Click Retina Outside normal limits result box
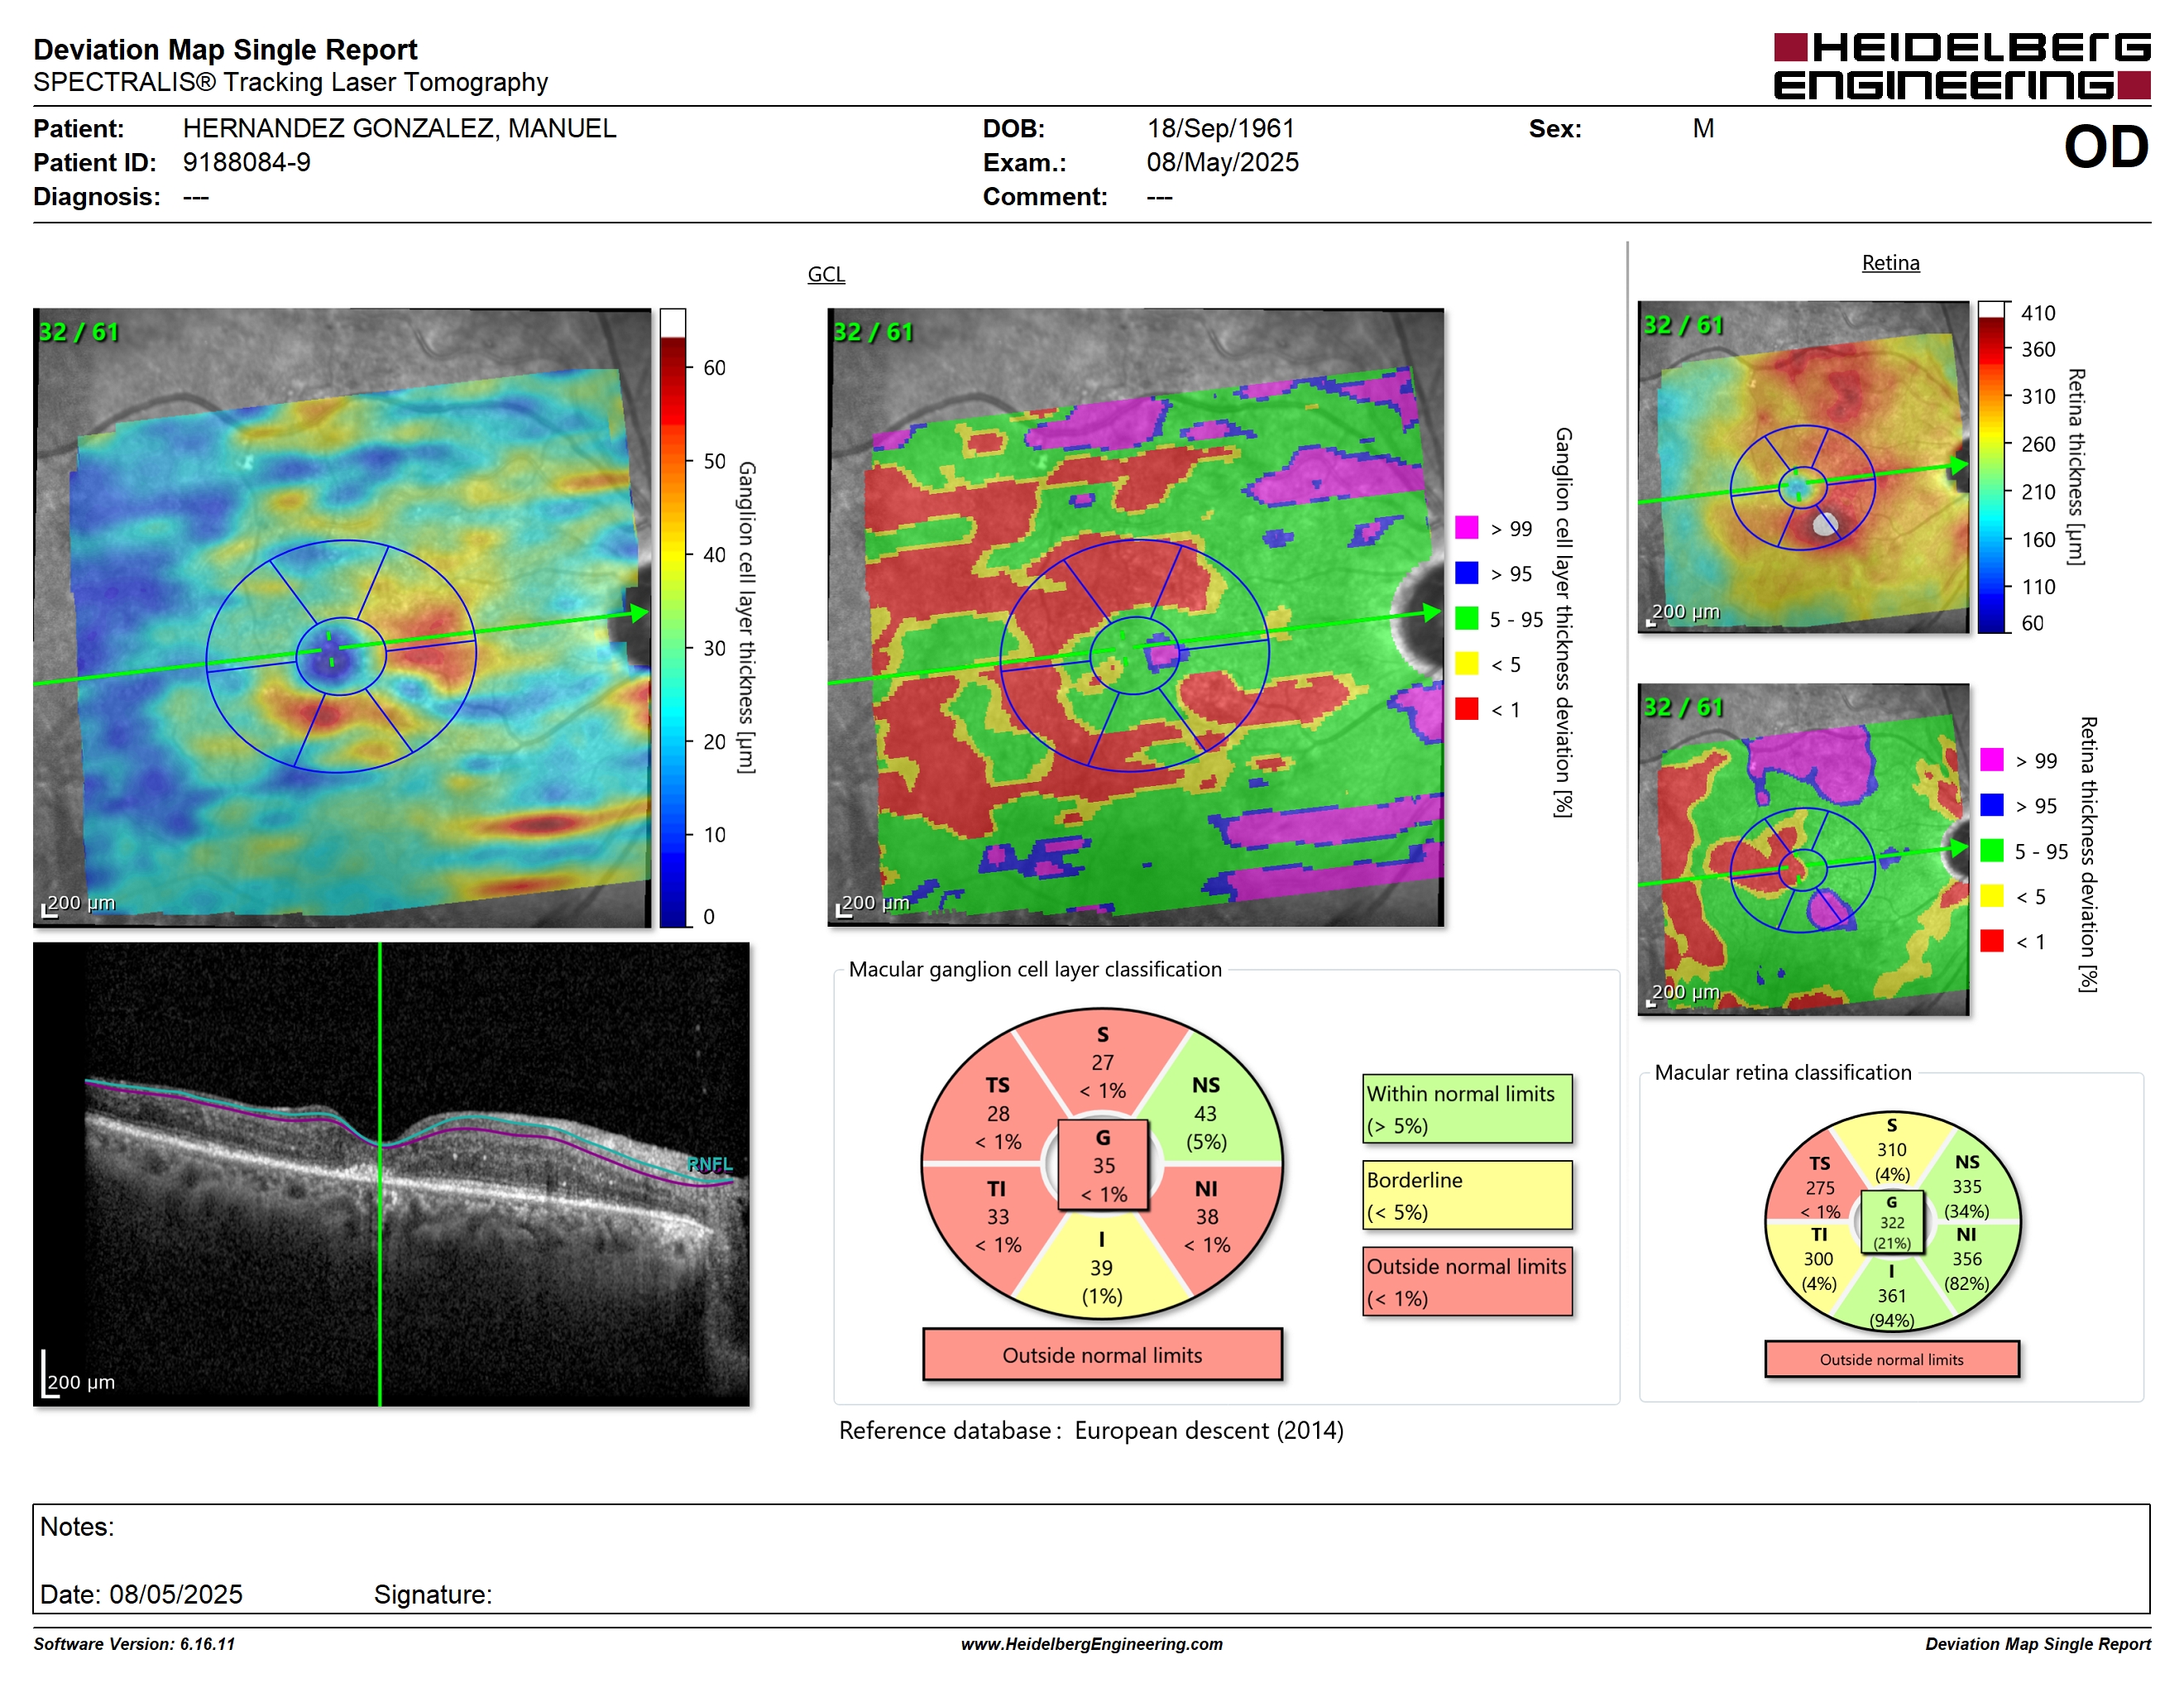This screenshot has width=2184, height=1688. tap(1891, 1359)
